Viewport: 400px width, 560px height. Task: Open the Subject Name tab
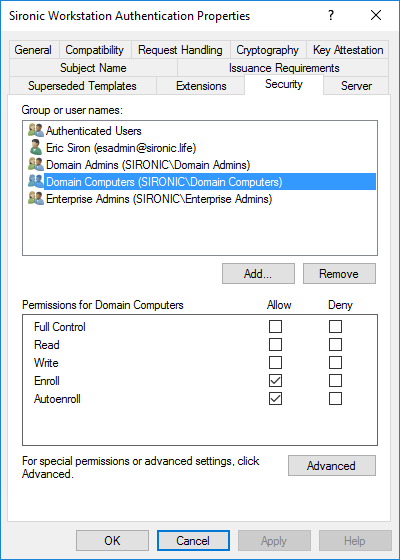click(93, 68)
